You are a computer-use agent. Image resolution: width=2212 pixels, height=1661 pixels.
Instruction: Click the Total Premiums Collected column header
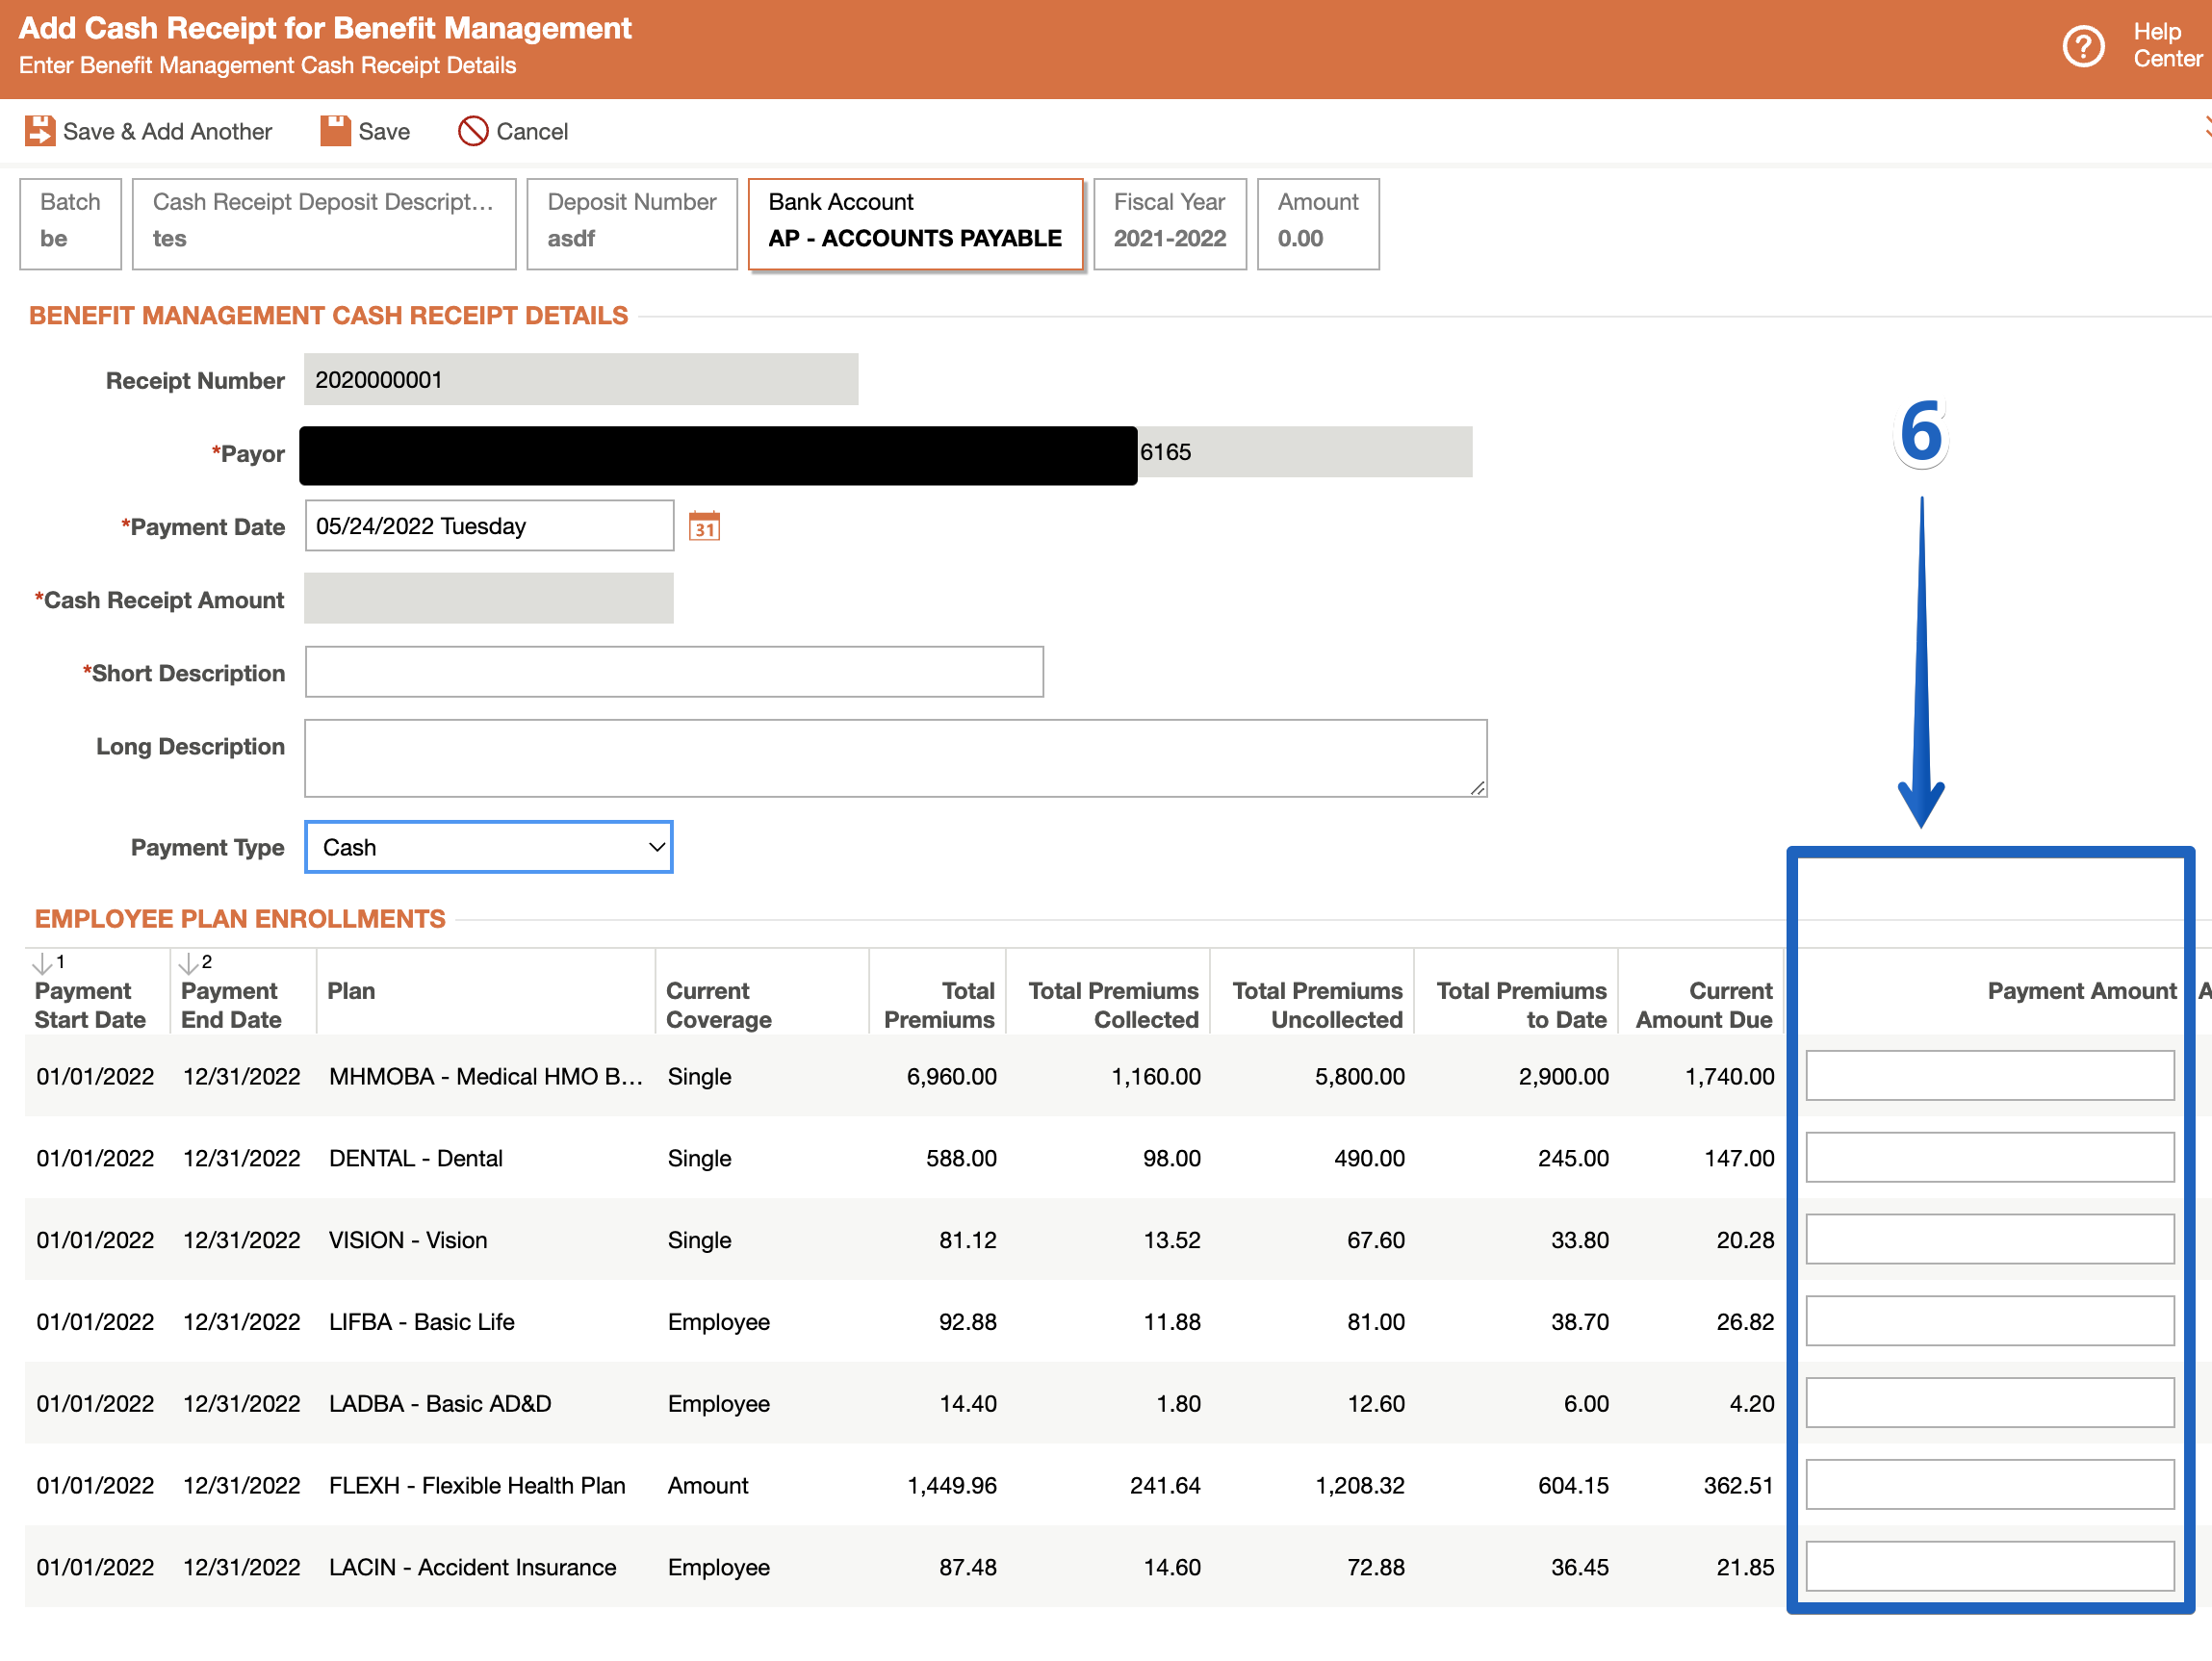click(1113, 1005)
